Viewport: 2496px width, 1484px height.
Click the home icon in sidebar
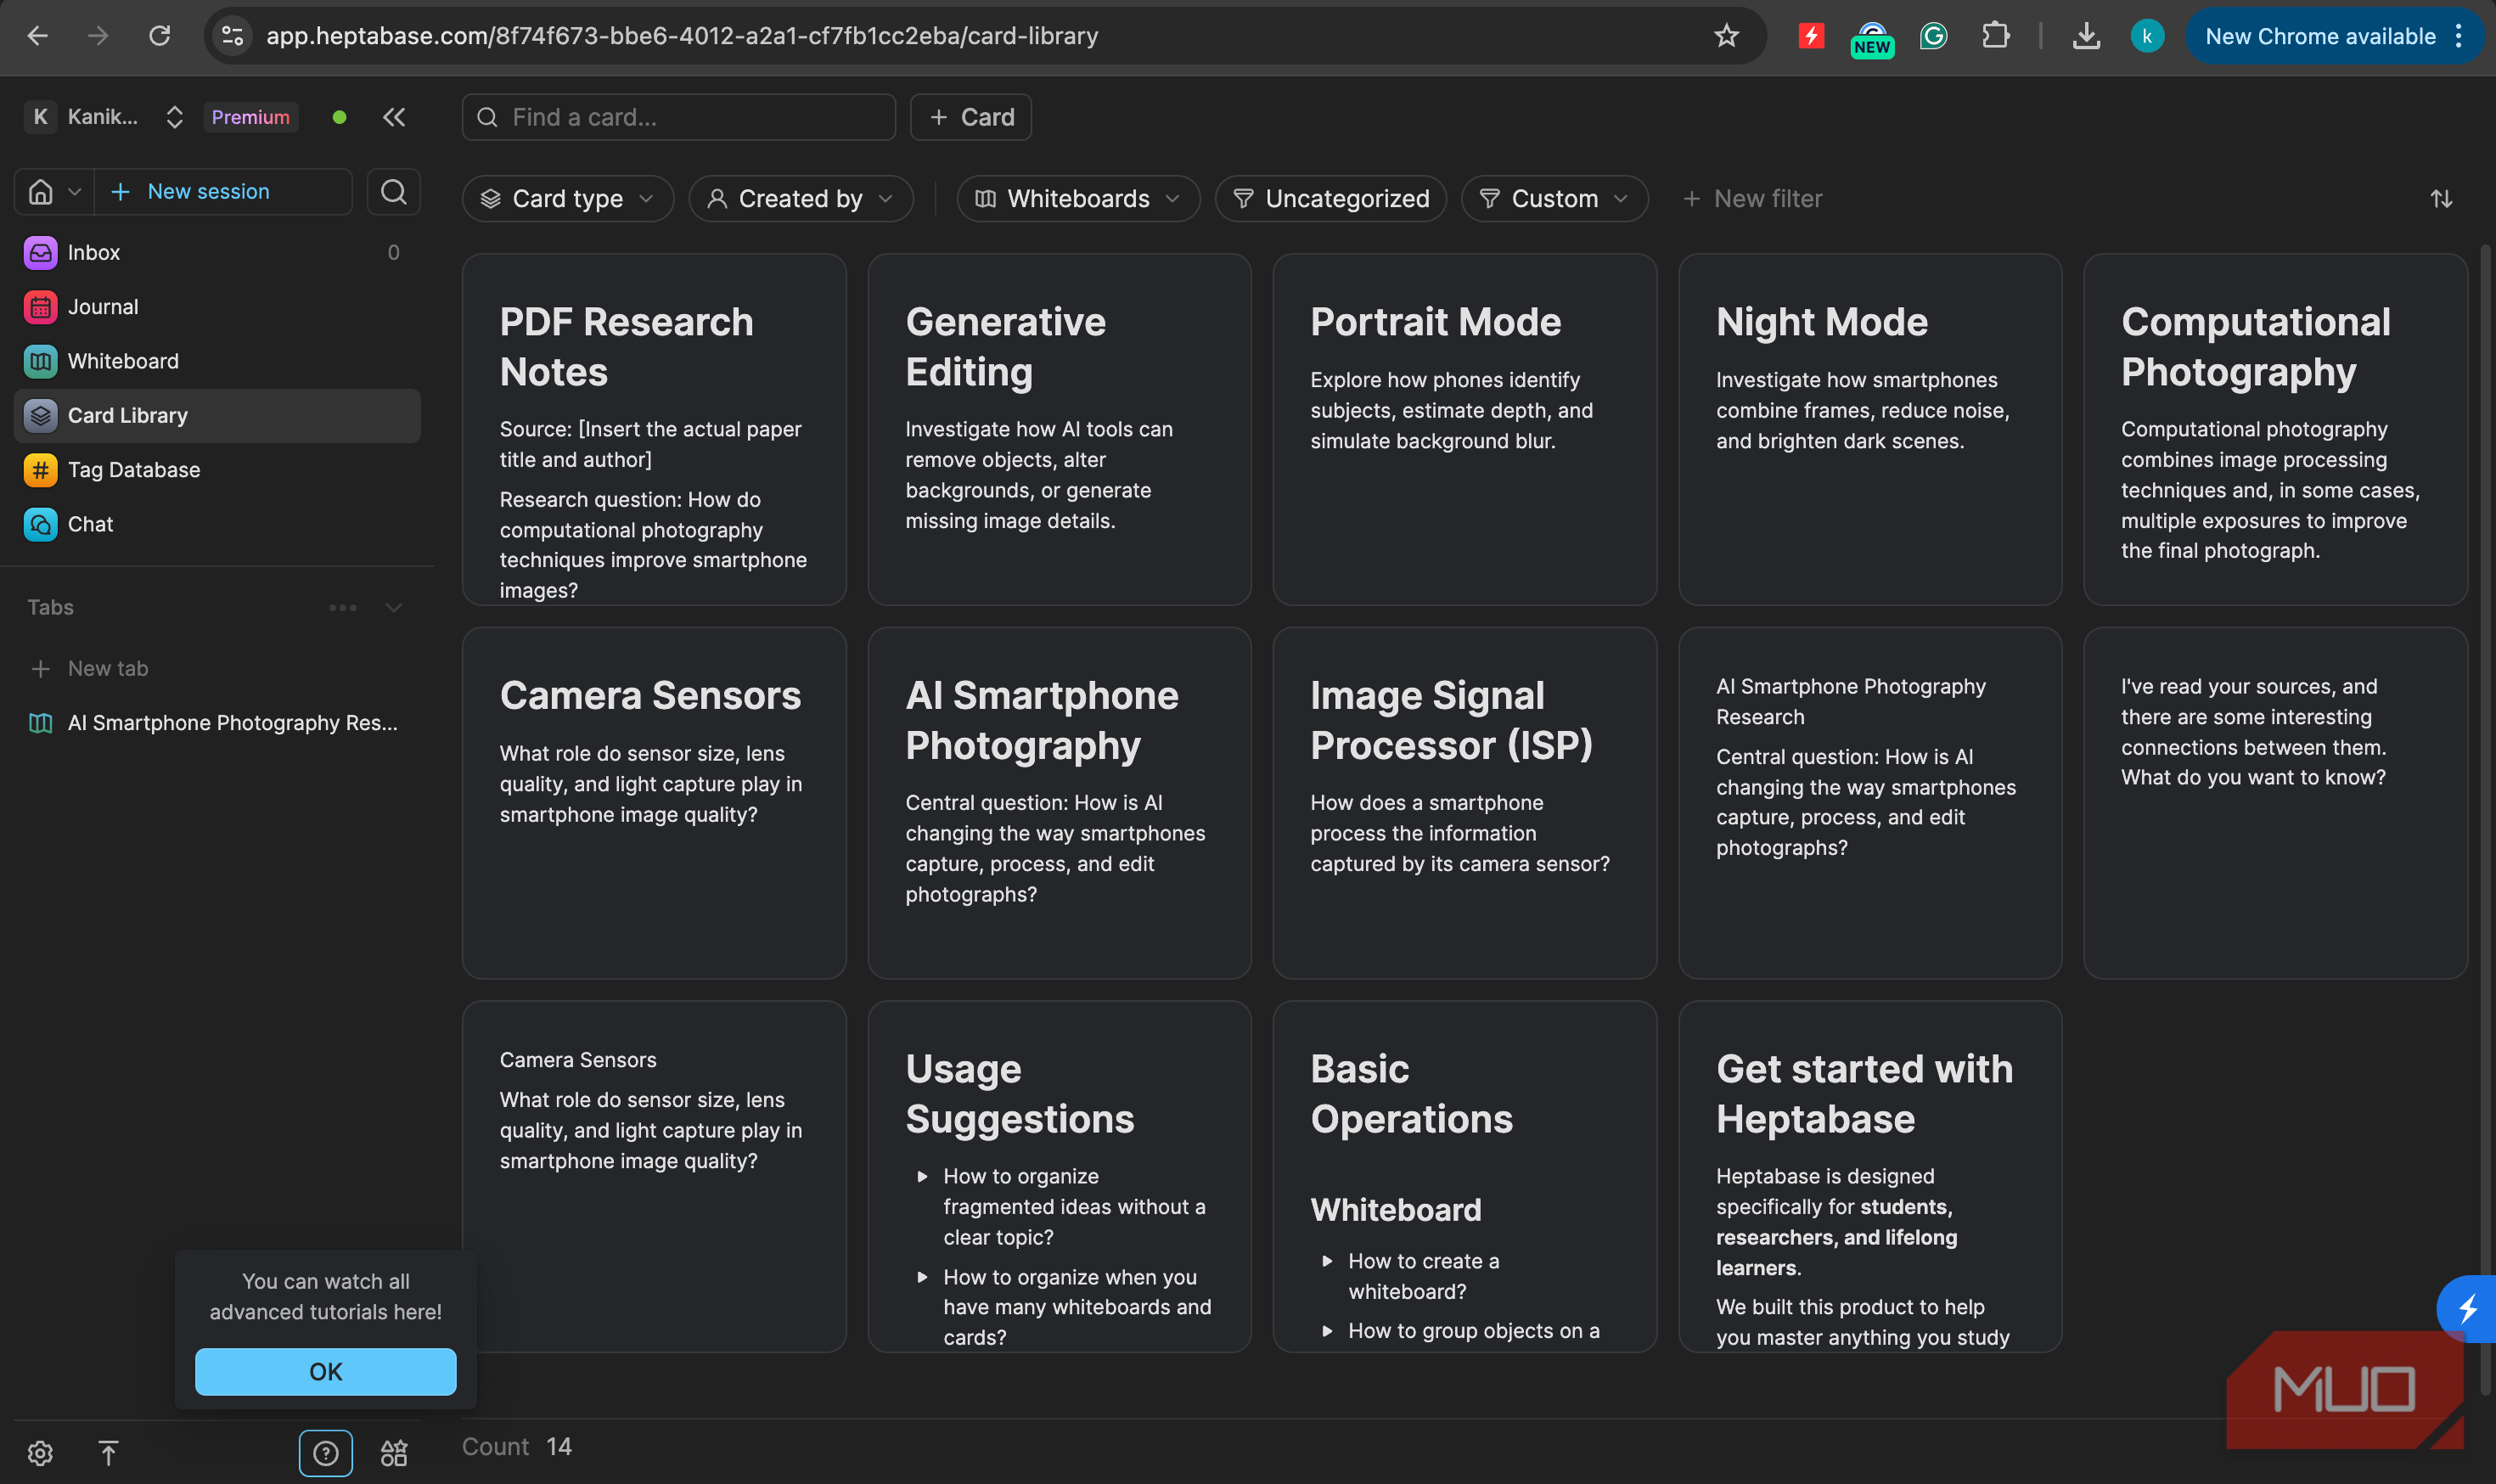[x=40, y=191]
